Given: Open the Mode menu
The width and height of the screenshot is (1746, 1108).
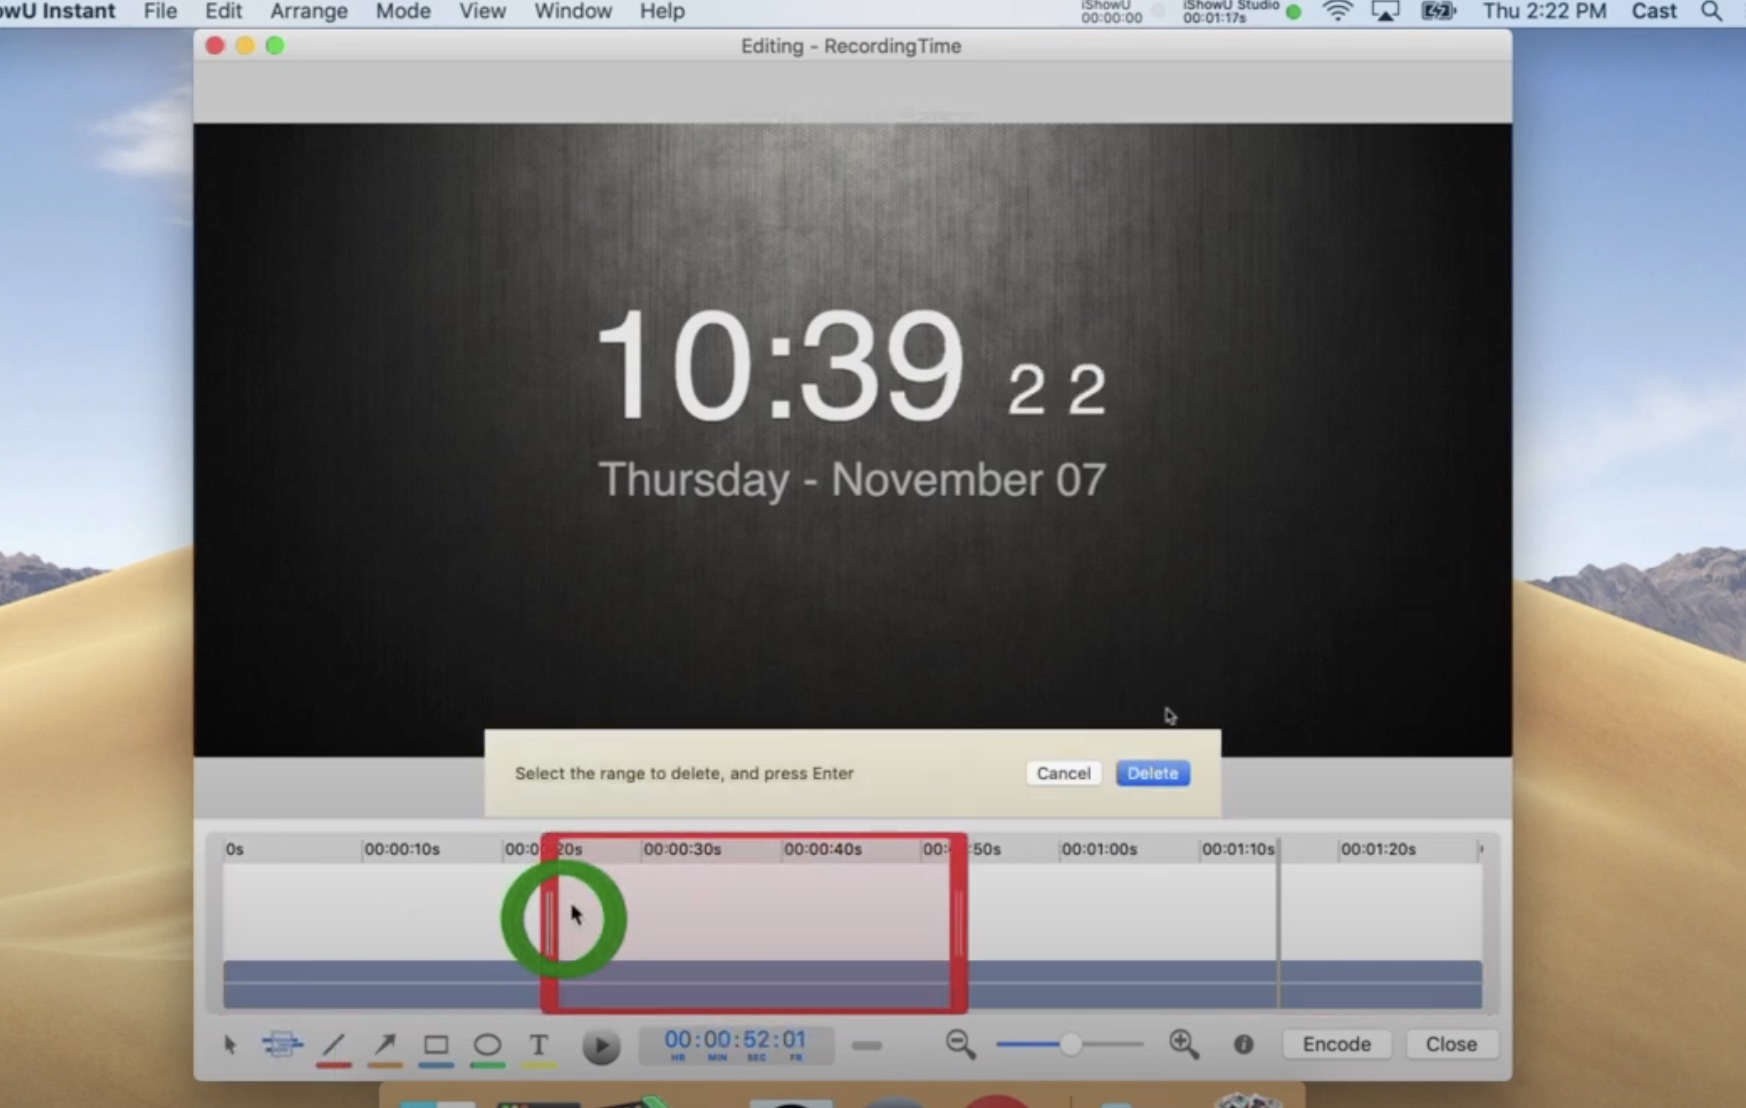Looking at the screenshot, I should click(403, 12).
